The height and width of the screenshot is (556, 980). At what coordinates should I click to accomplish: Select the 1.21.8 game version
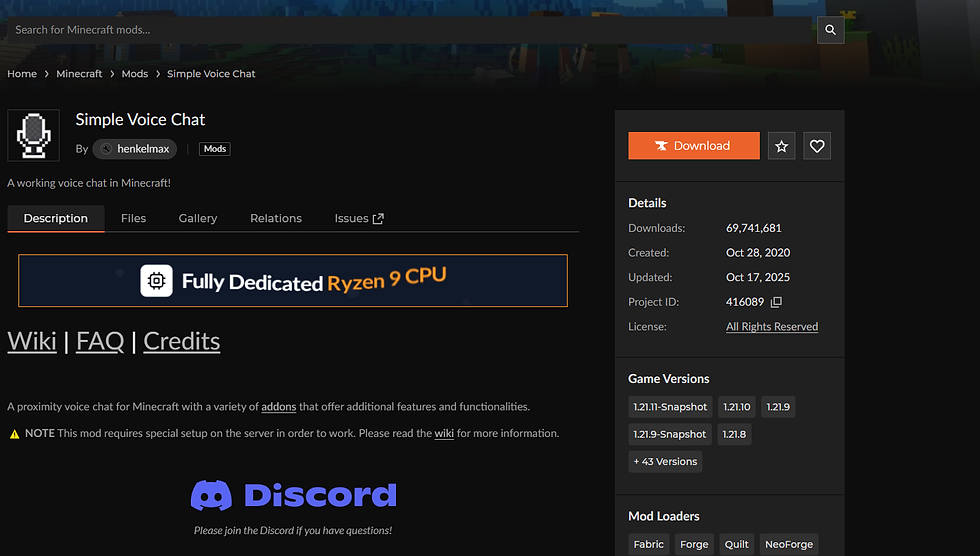[734, 434]
